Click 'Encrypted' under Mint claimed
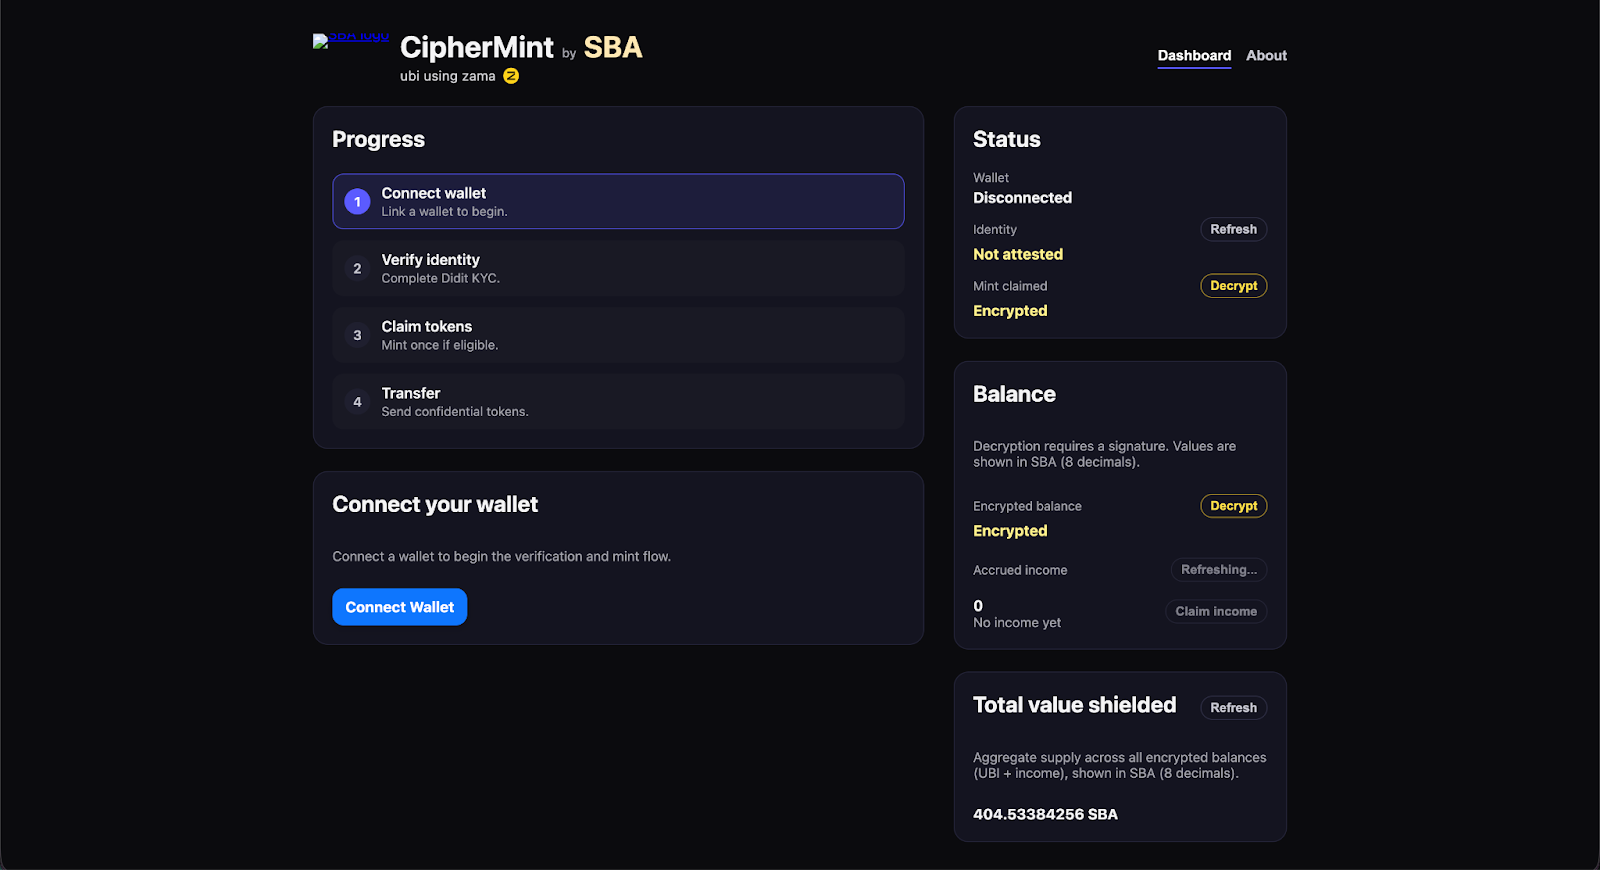The image size is (1600, 870). click(1010, 311)
